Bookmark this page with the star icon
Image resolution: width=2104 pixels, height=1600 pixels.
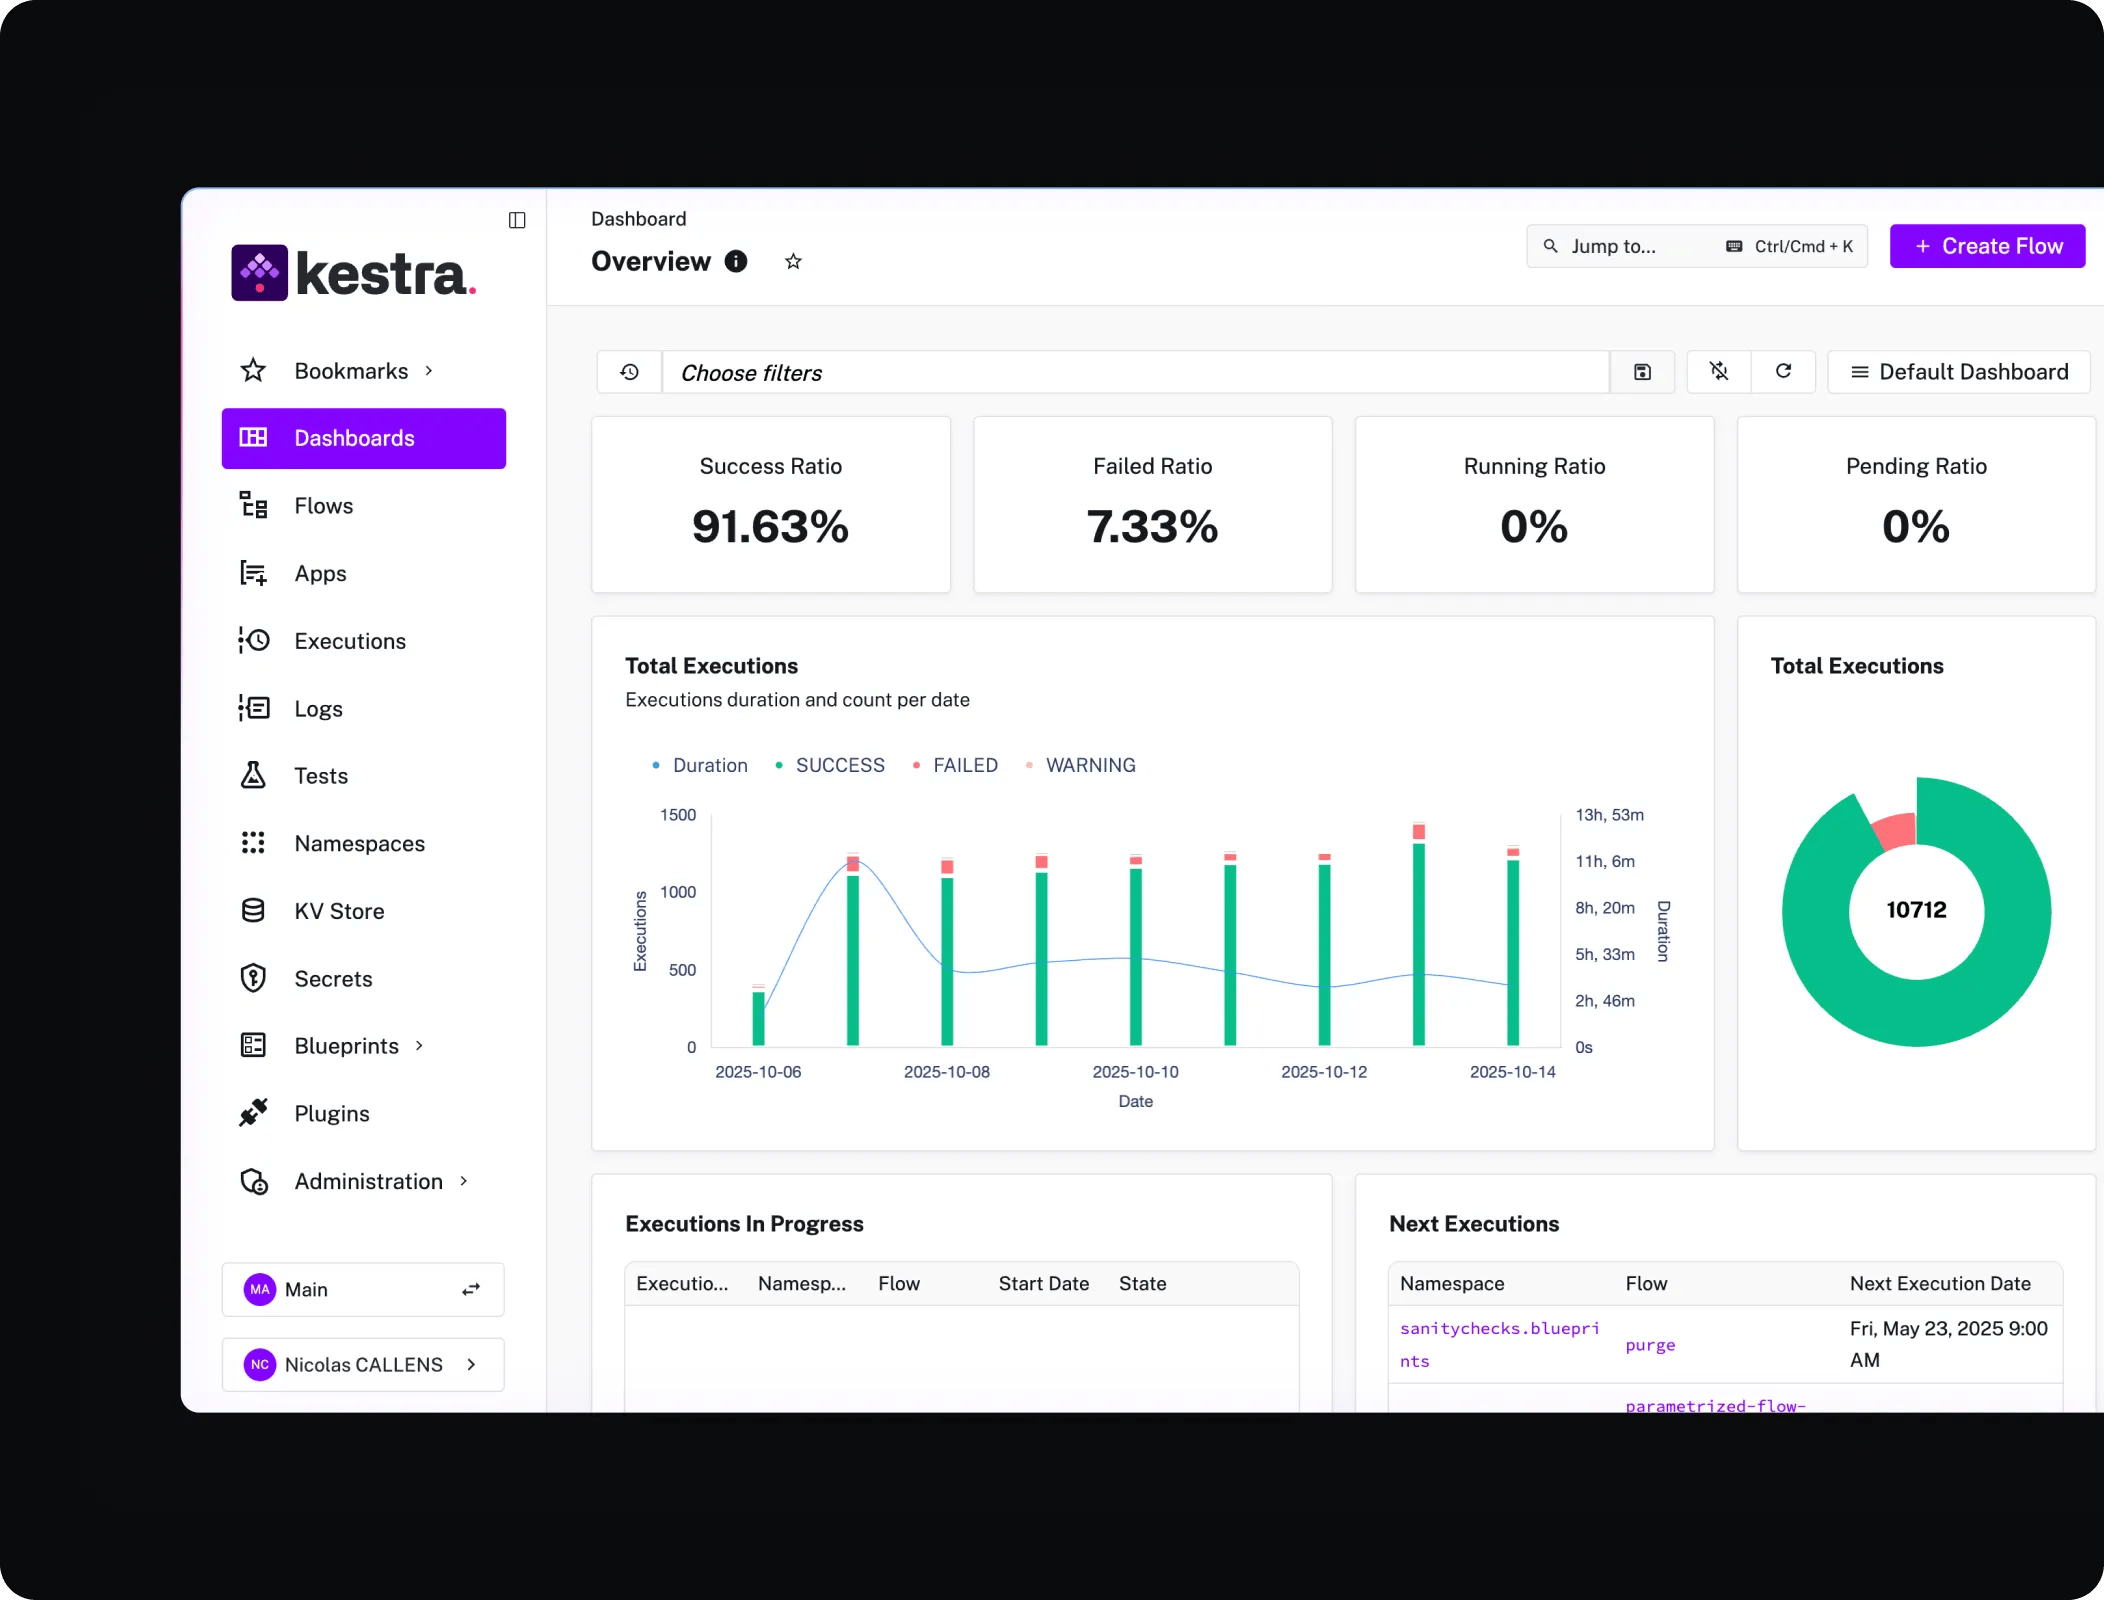point(793,261)
